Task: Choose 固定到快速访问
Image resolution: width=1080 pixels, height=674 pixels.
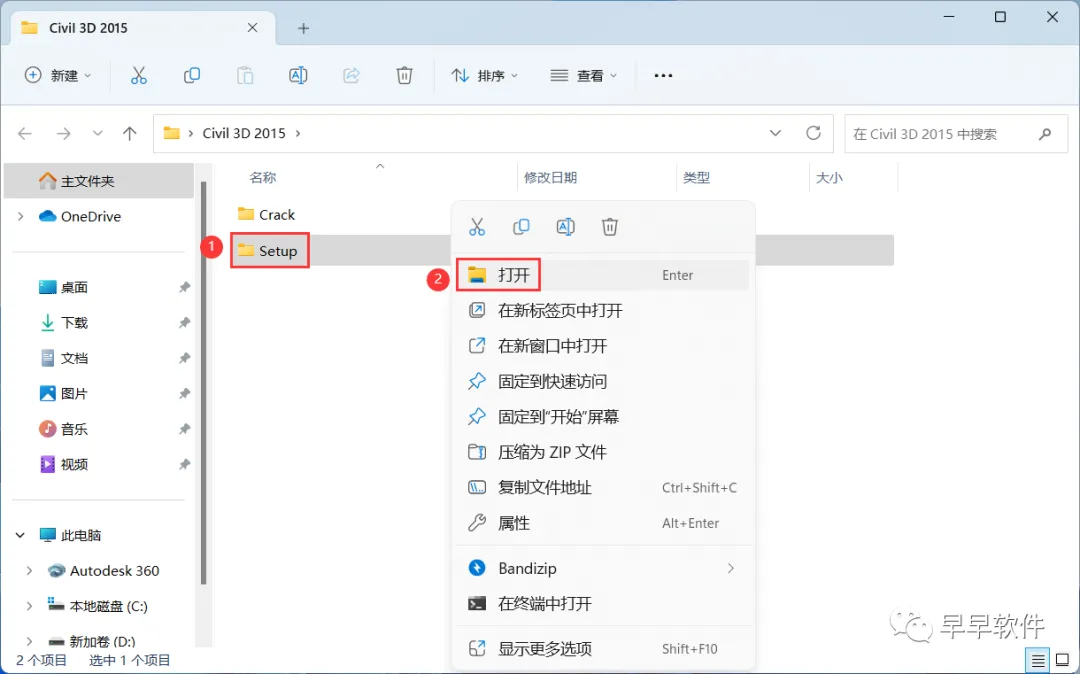Action: point(603,381)
